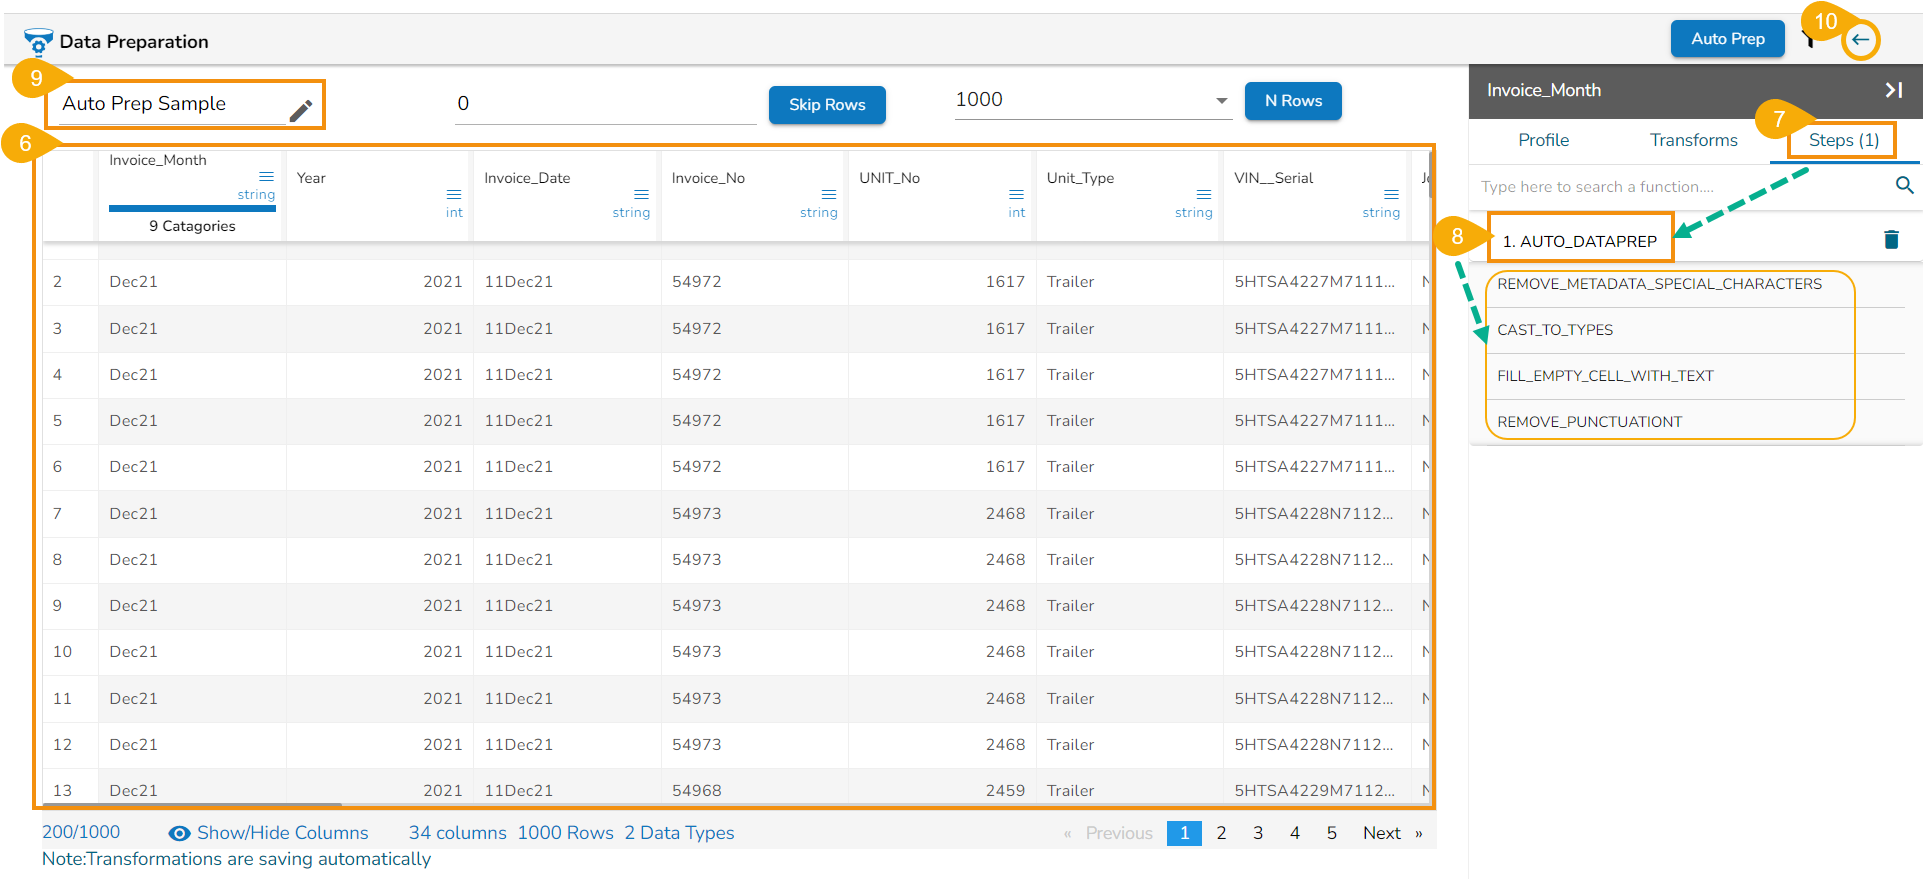Click the function search input field
The width and height of the screenshot is (1923, 879).
[x=1680, y=187]
